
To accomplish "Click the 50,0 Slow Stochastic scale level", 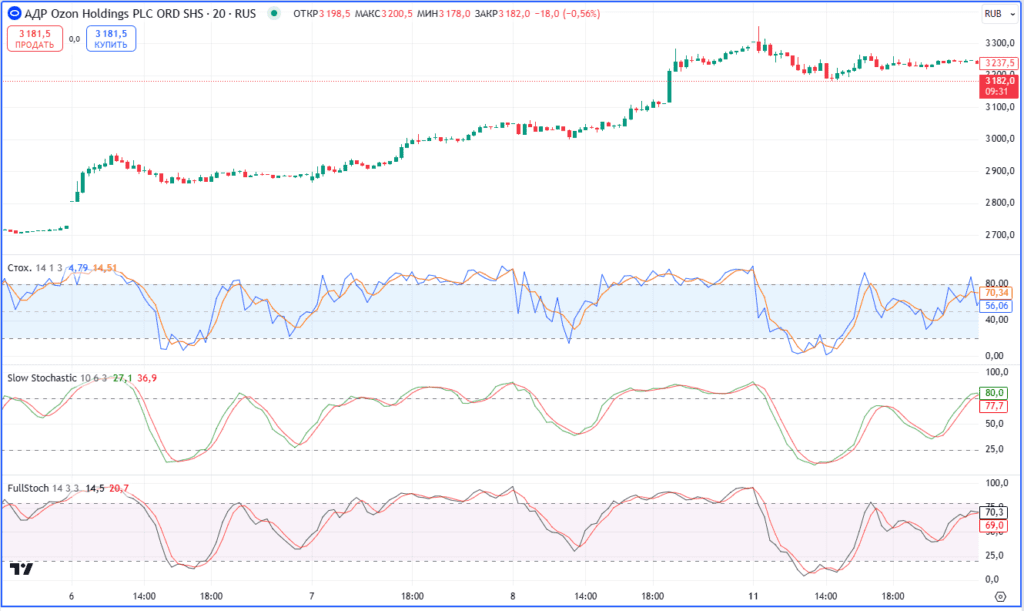I will [x=994, y=424].
